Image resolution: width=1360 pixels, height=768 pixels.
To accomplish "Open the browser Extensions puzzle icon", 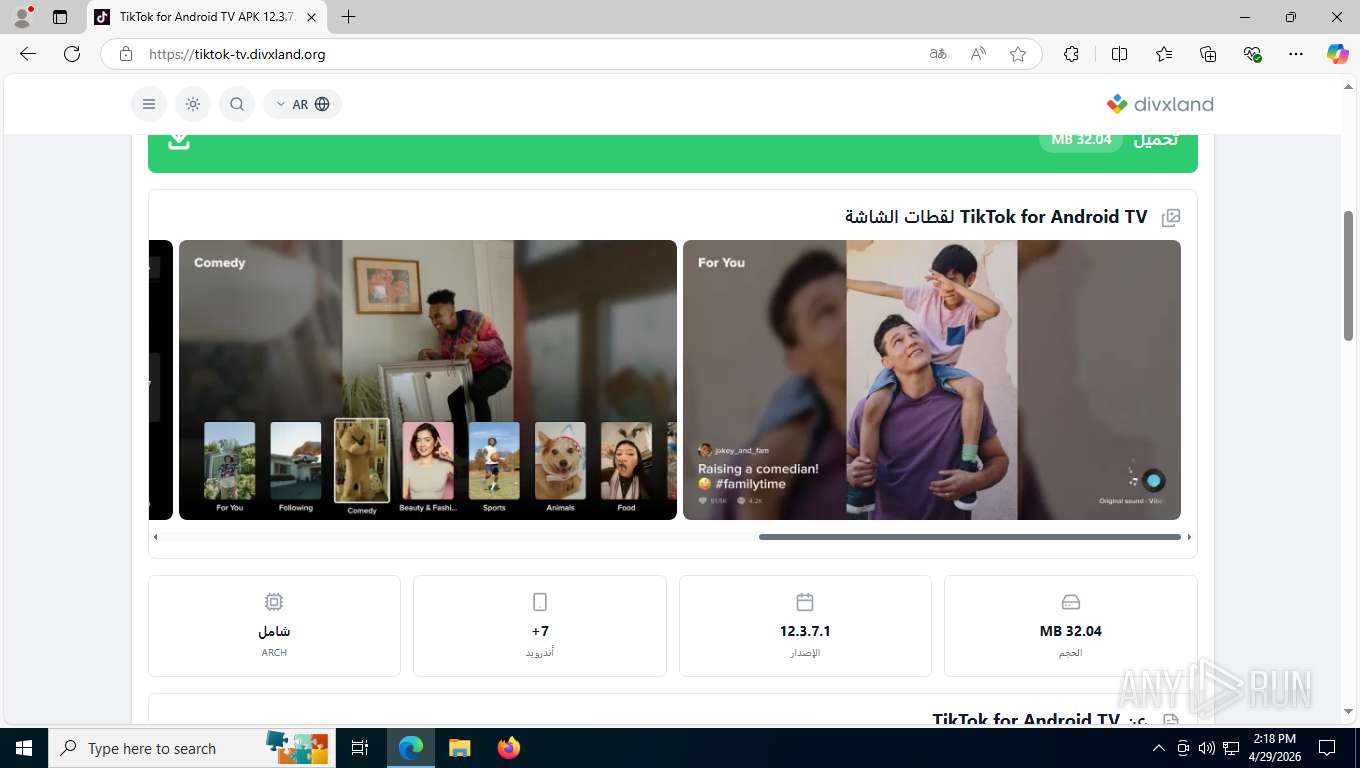I will [x=1071, y=54].
